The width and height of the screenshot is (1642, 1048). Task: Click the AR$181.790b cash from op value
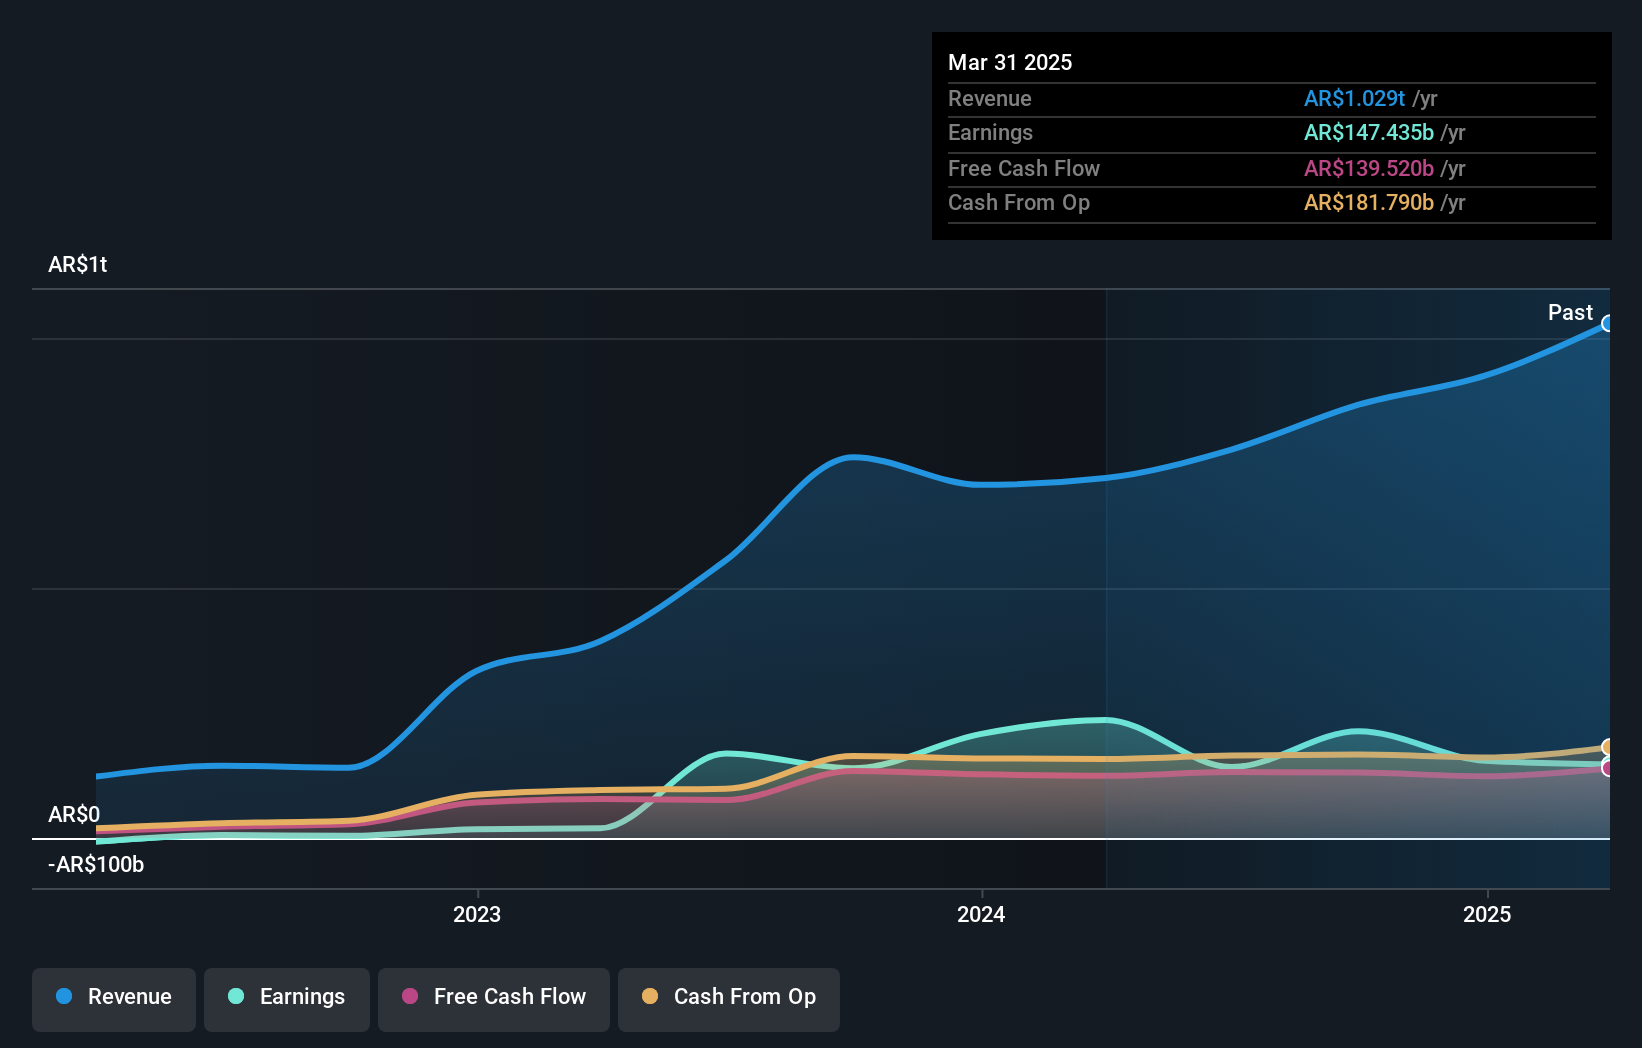pyautogui.click(x=1368, y=202)
